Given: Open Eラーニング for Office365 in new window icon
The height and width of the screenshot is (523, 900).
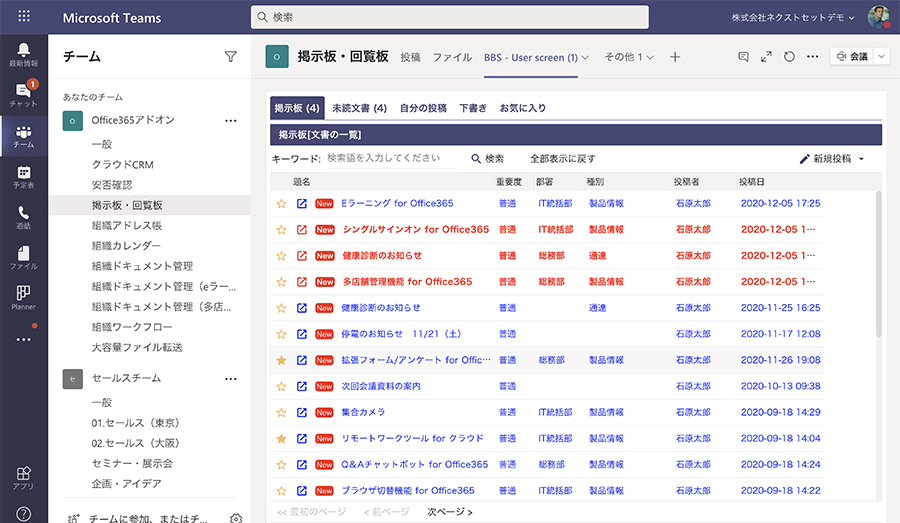Looking at the screenshot, I should (x=302, y=203).
